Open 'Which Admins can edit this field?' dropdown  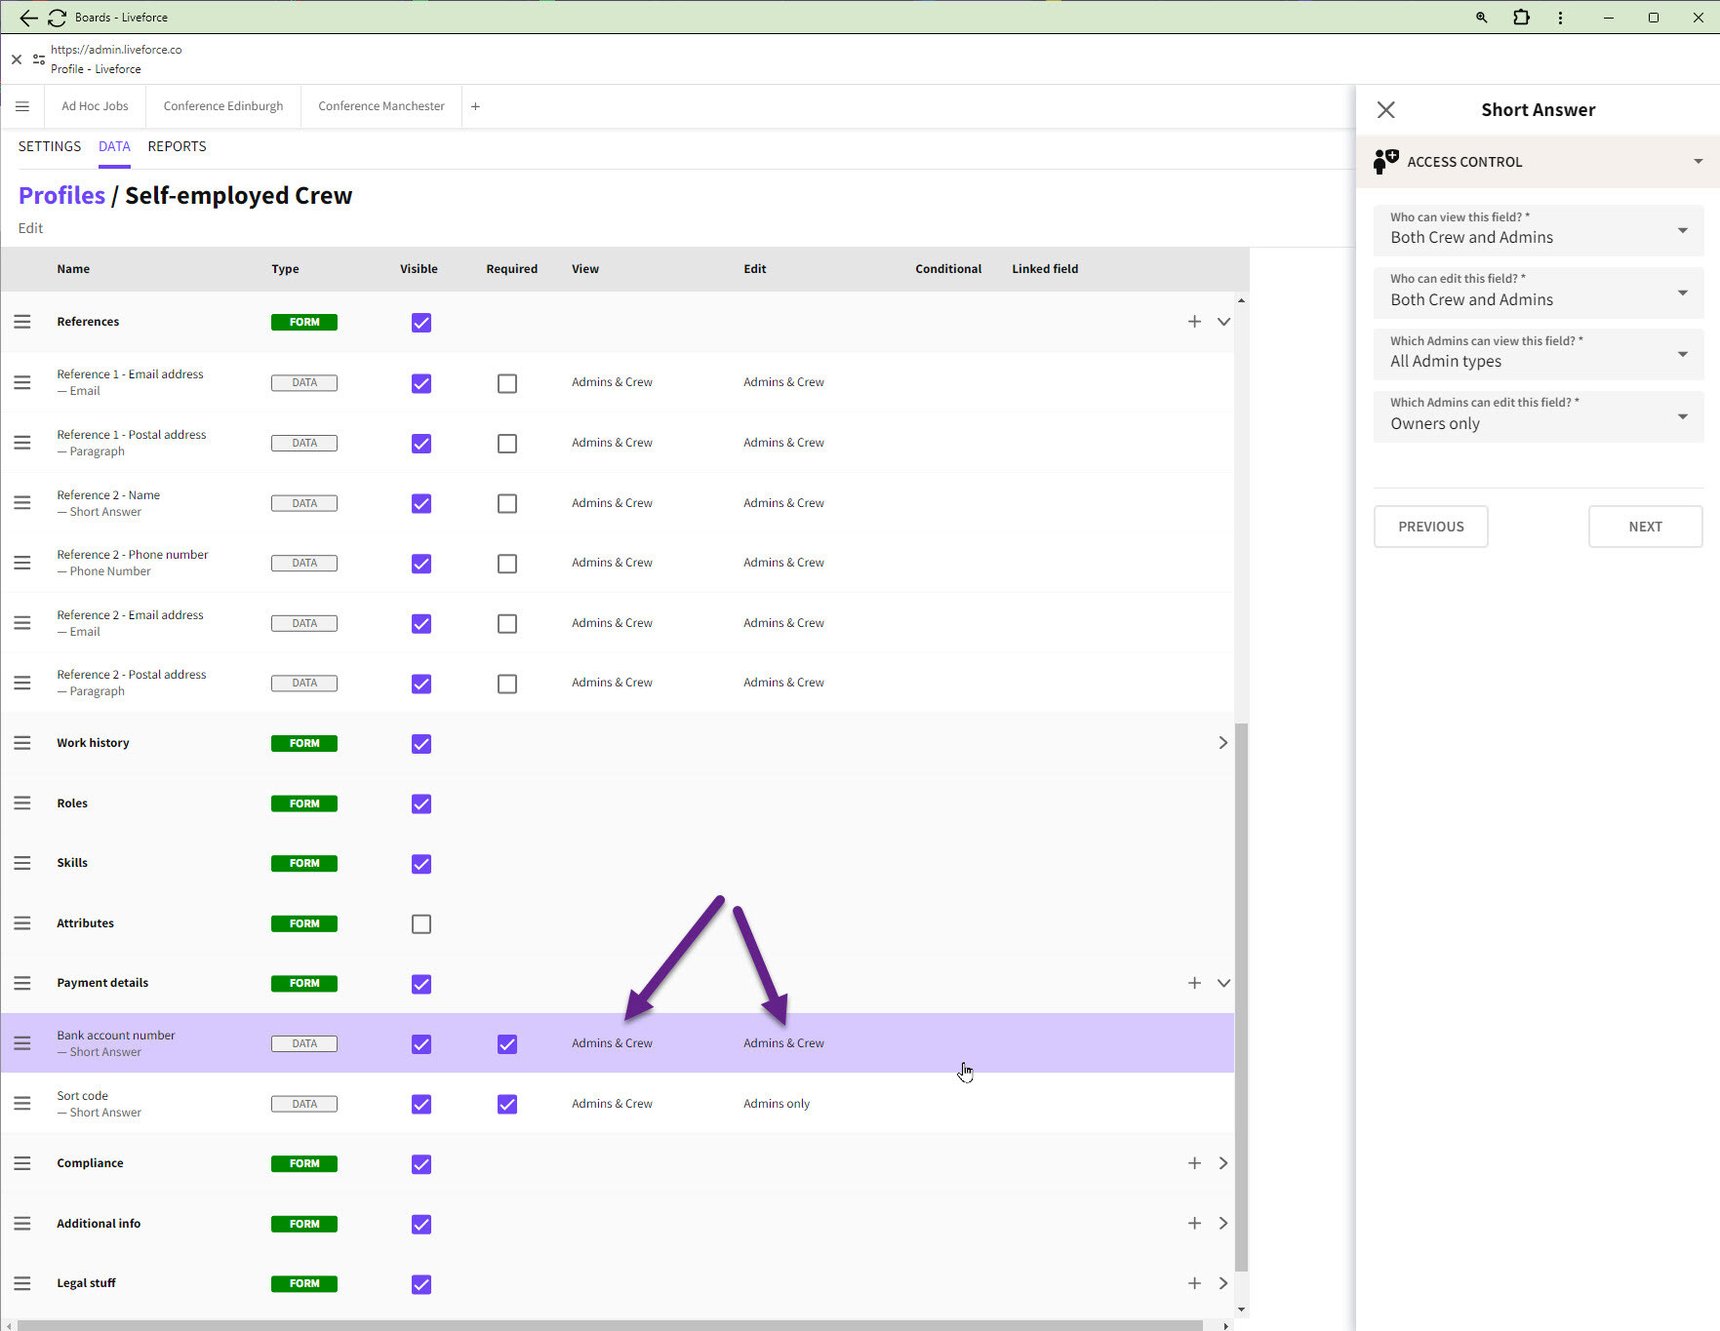point(1538,416)
